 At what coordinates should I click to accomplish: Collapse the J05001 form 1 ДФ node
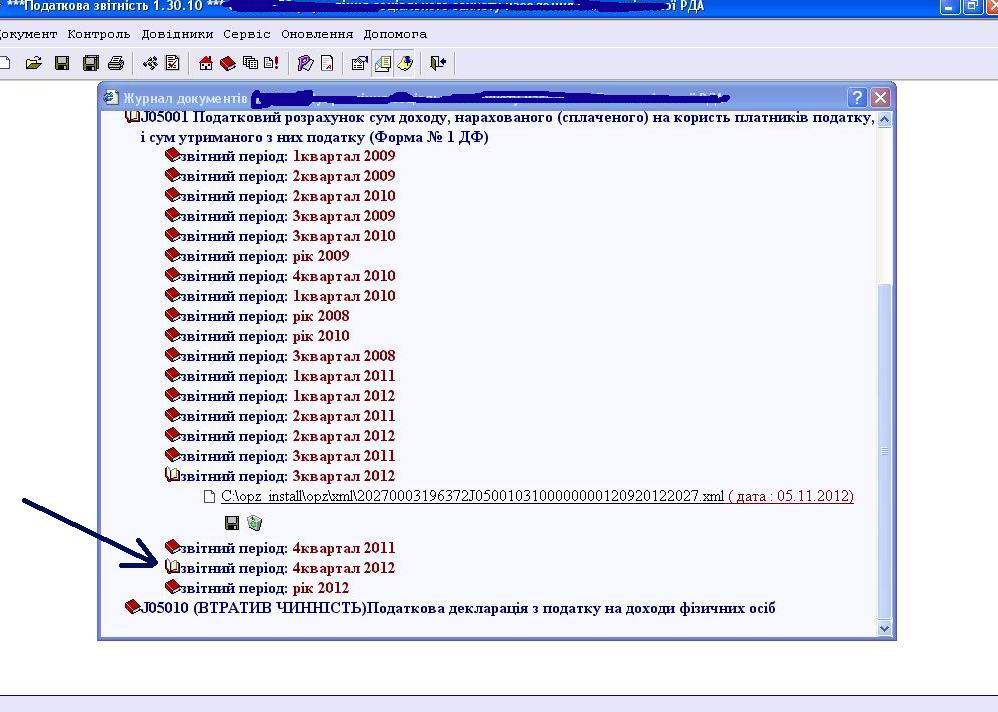pos(132,118)
